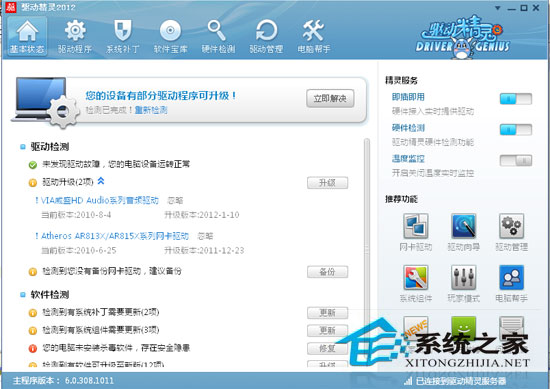Click the 备份 button
The image size is (550, 389).
327,272
